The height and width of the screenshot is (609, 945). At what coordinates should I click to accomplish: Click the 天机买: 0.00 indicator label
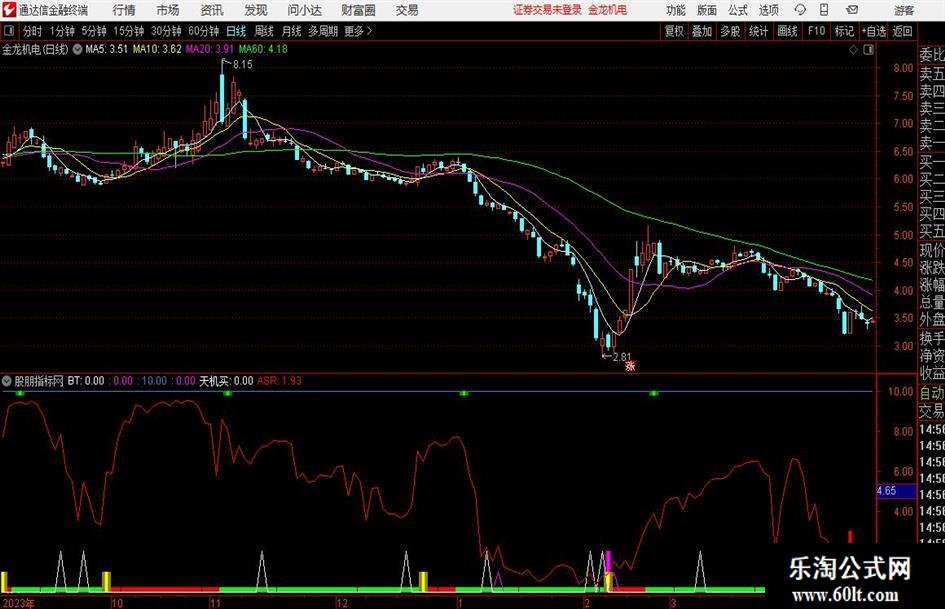226,381
